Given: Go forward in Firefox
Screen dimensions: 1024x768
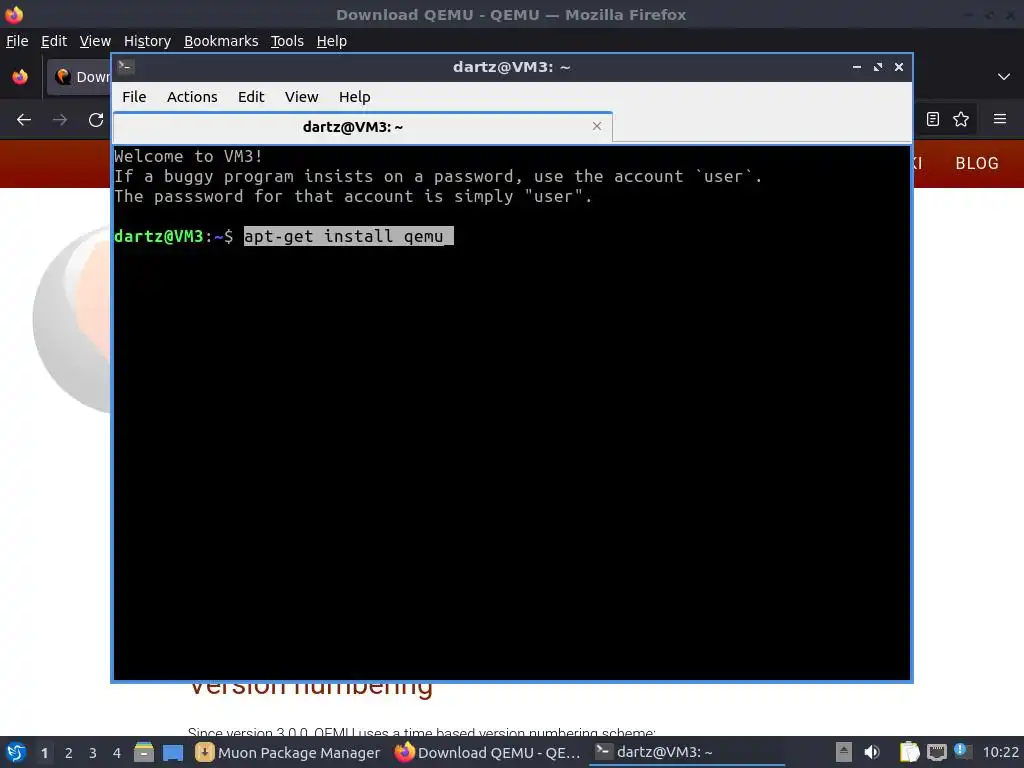Looking at the screenshot, I should coord(59,120).
